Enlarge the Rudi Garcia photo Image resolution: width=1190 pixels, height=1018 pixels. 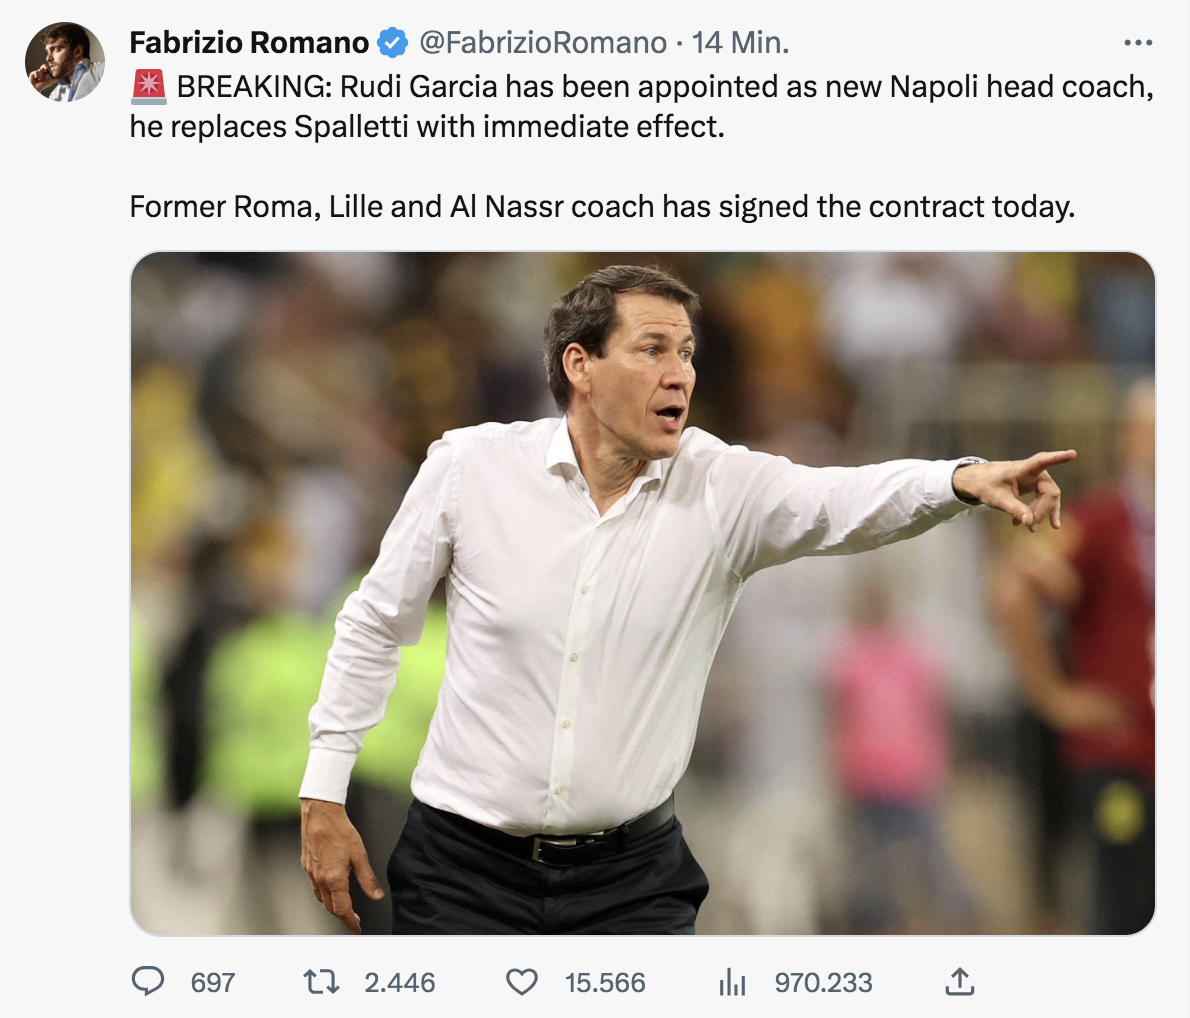[x=642, y=593]
